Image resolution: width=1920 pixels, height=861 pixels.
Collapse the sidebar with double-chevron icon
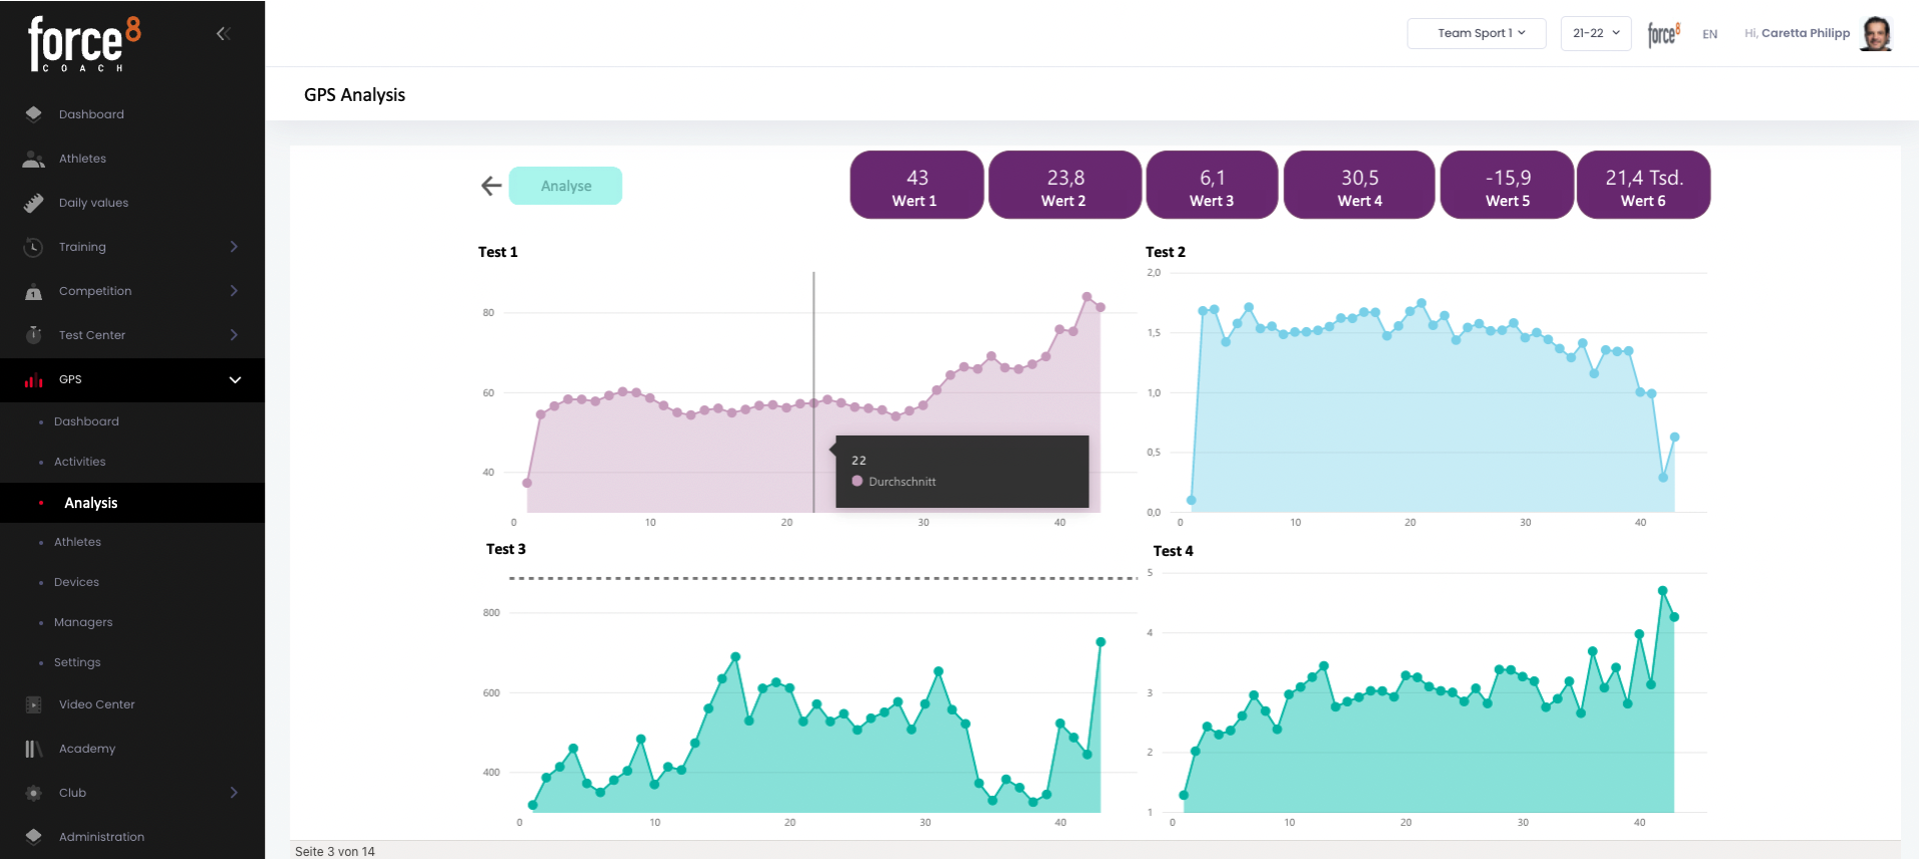tap(223, 34)
